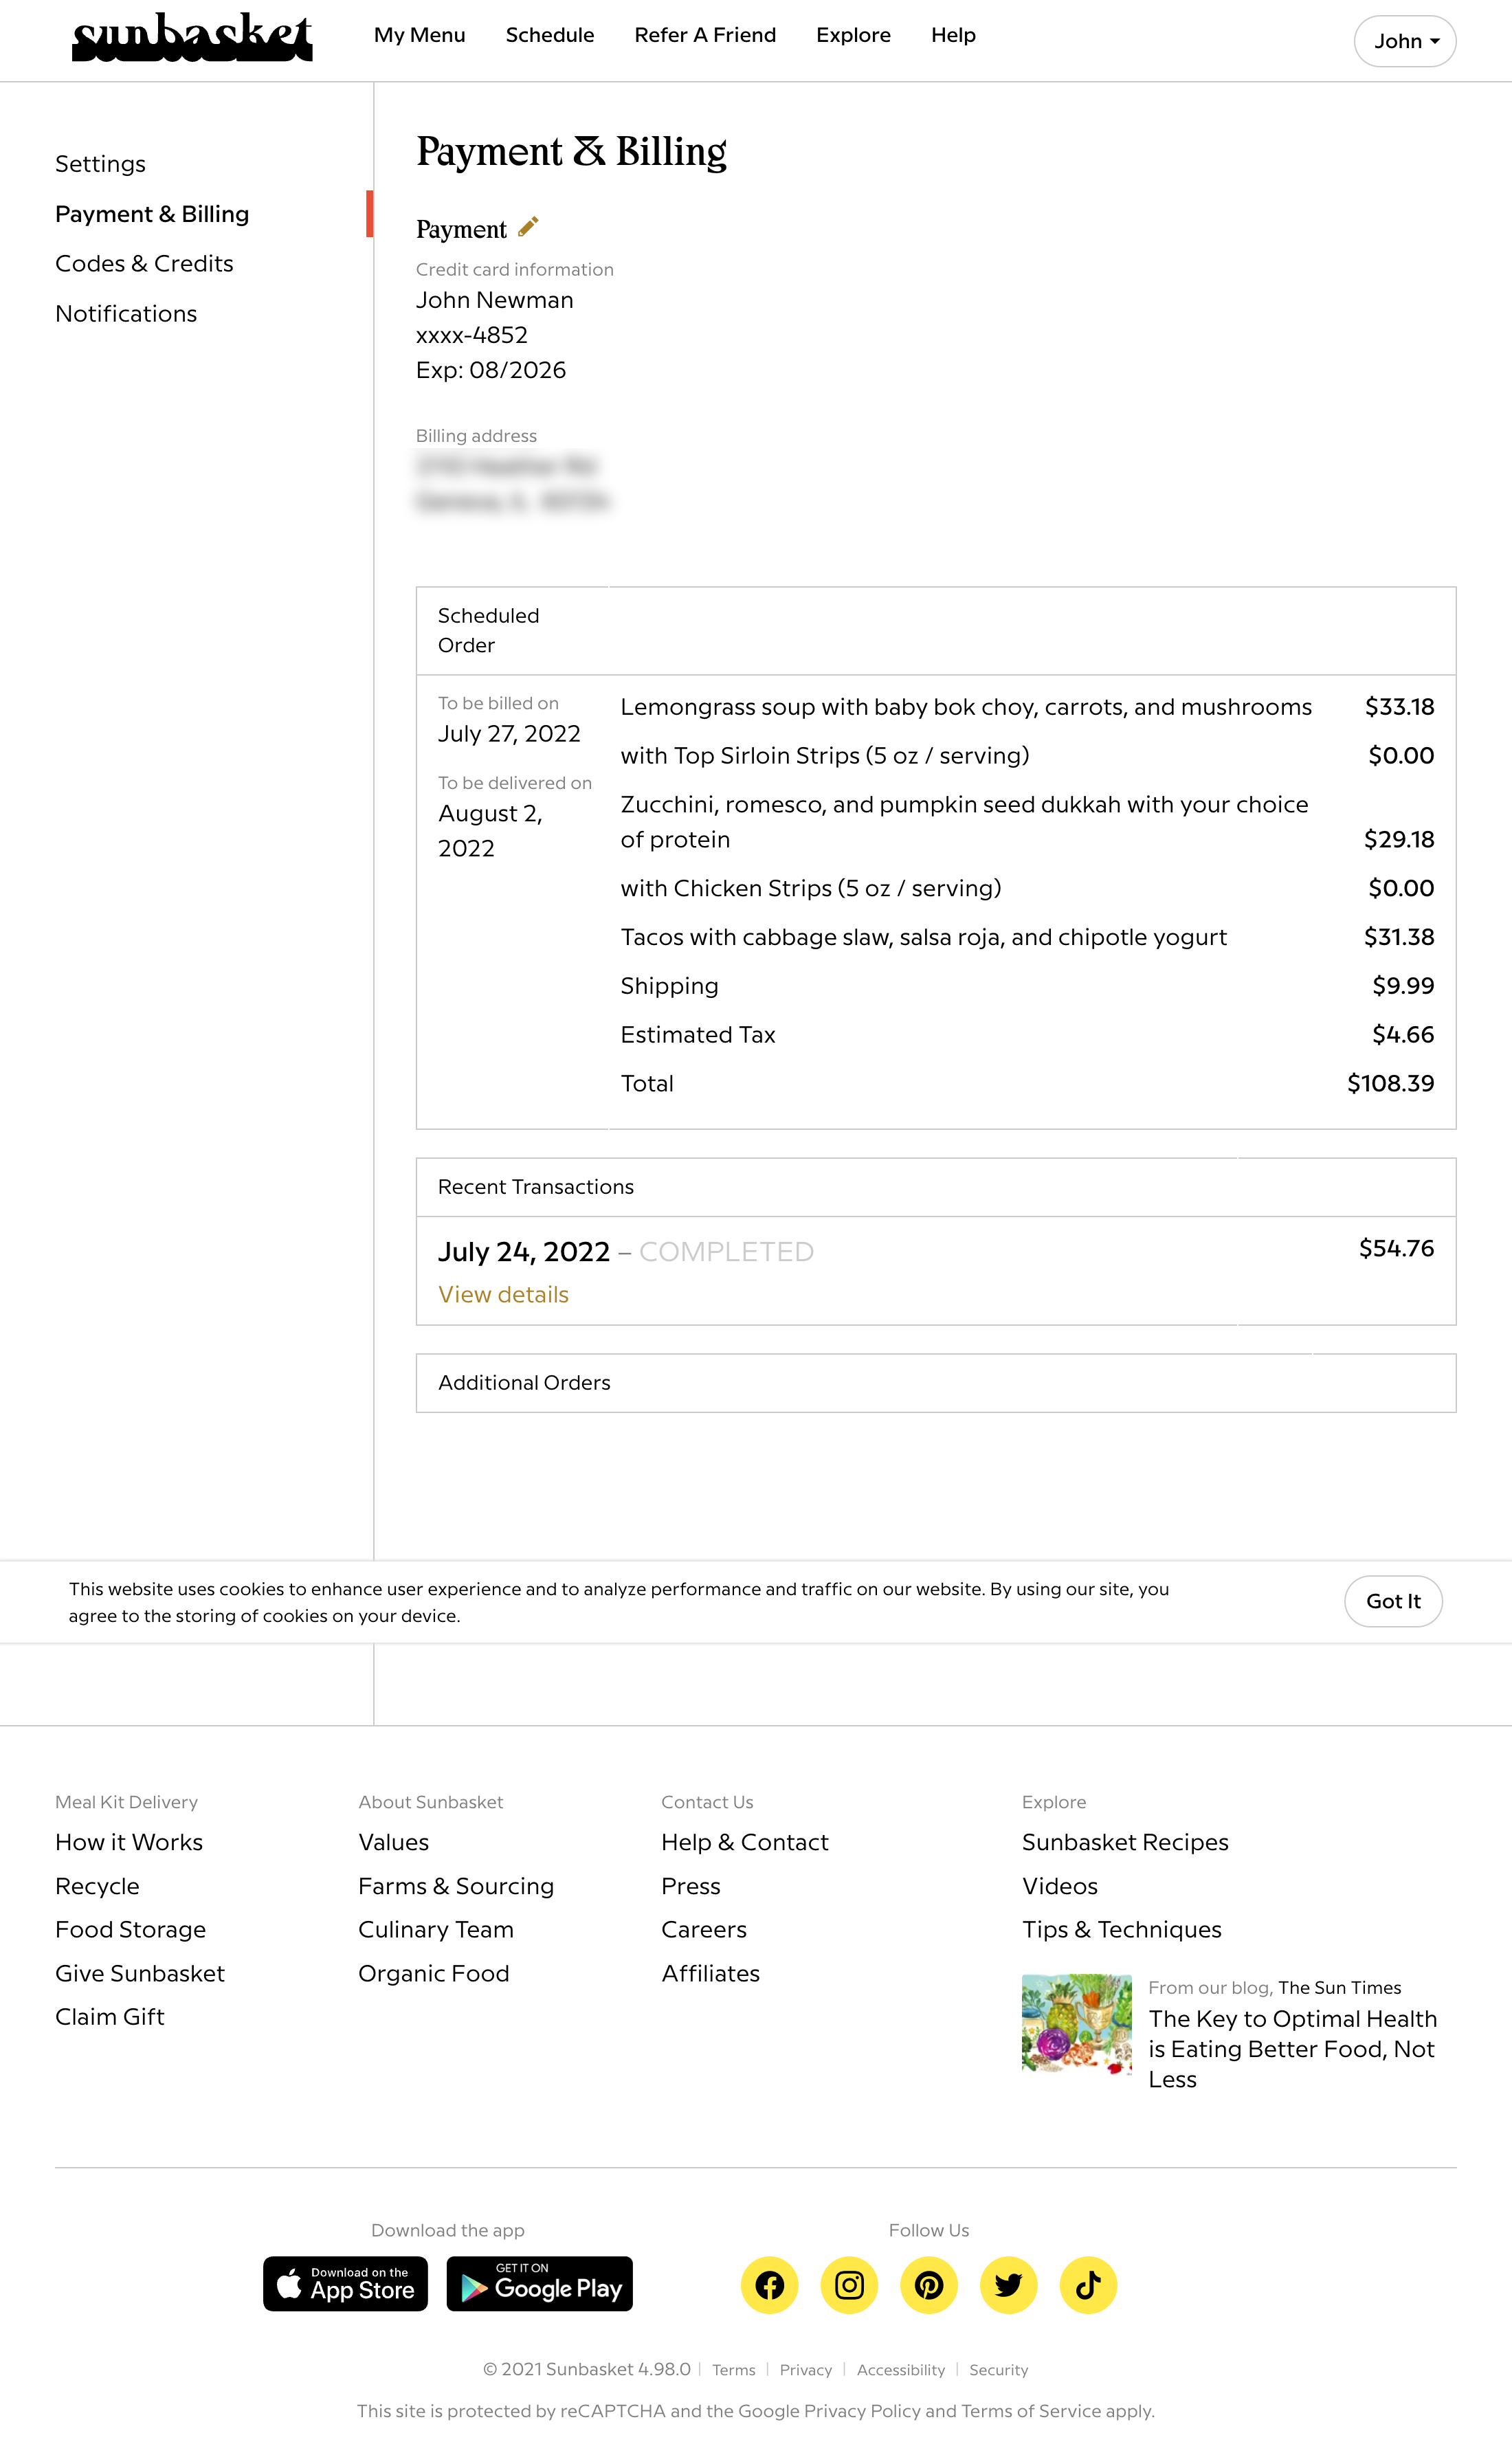1512x2444 pixels.
Task: Switch to Codes & Credits section
Action: [145, 263]
